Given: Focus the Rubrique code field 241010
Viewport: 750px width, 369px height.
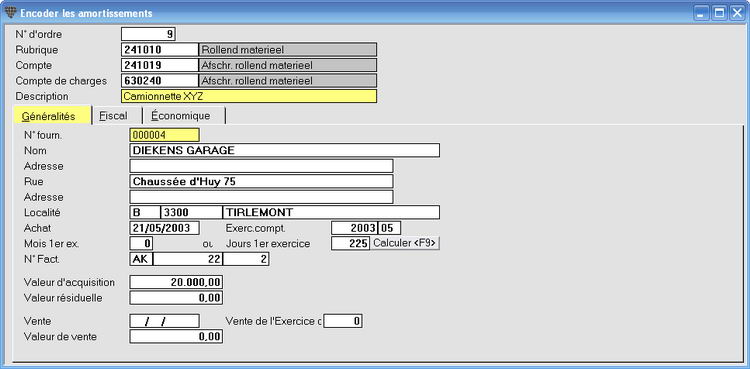Looking at the screenshot, I should (x=160, y=50).
